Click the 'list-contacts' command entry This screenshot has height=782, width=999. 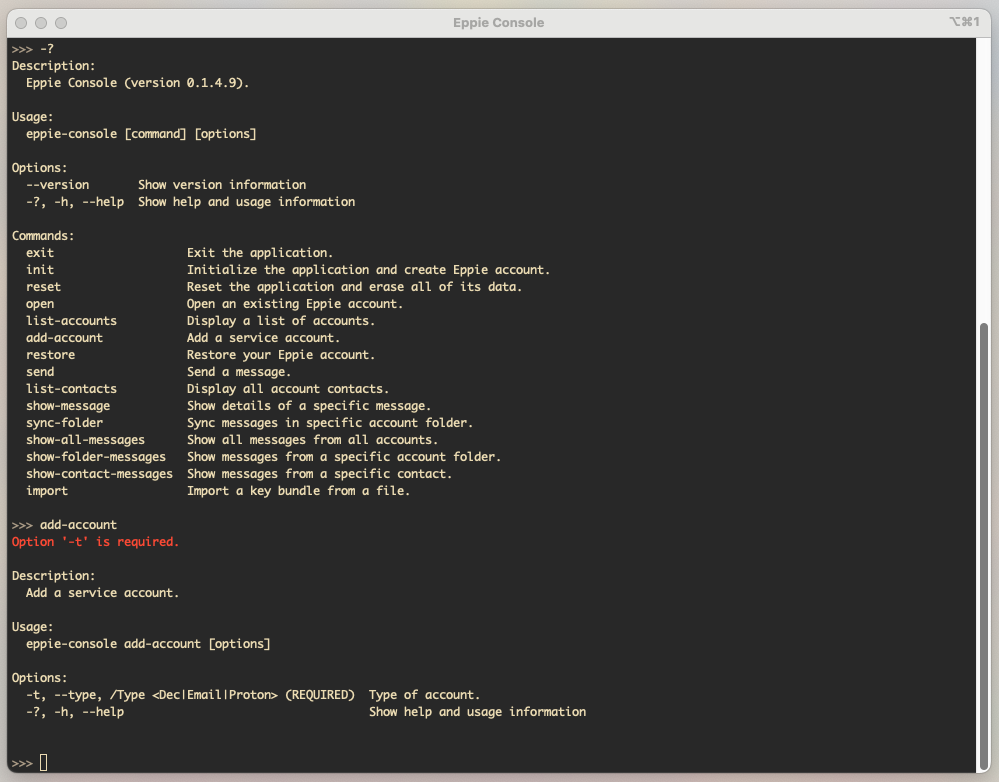point(71,389)
